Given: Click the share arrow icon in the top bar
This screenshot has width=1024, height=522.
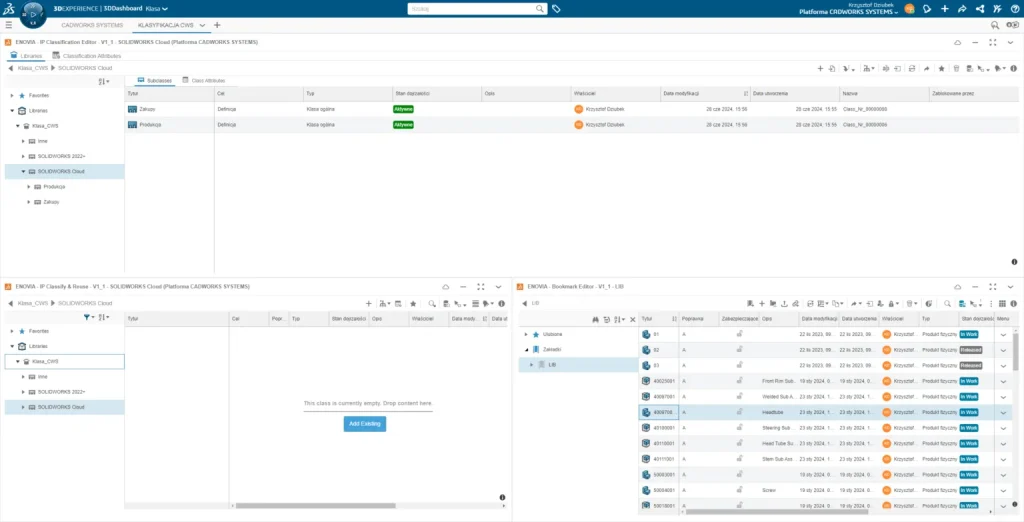Looking at the screenshot, I should [x=962, y=8].
